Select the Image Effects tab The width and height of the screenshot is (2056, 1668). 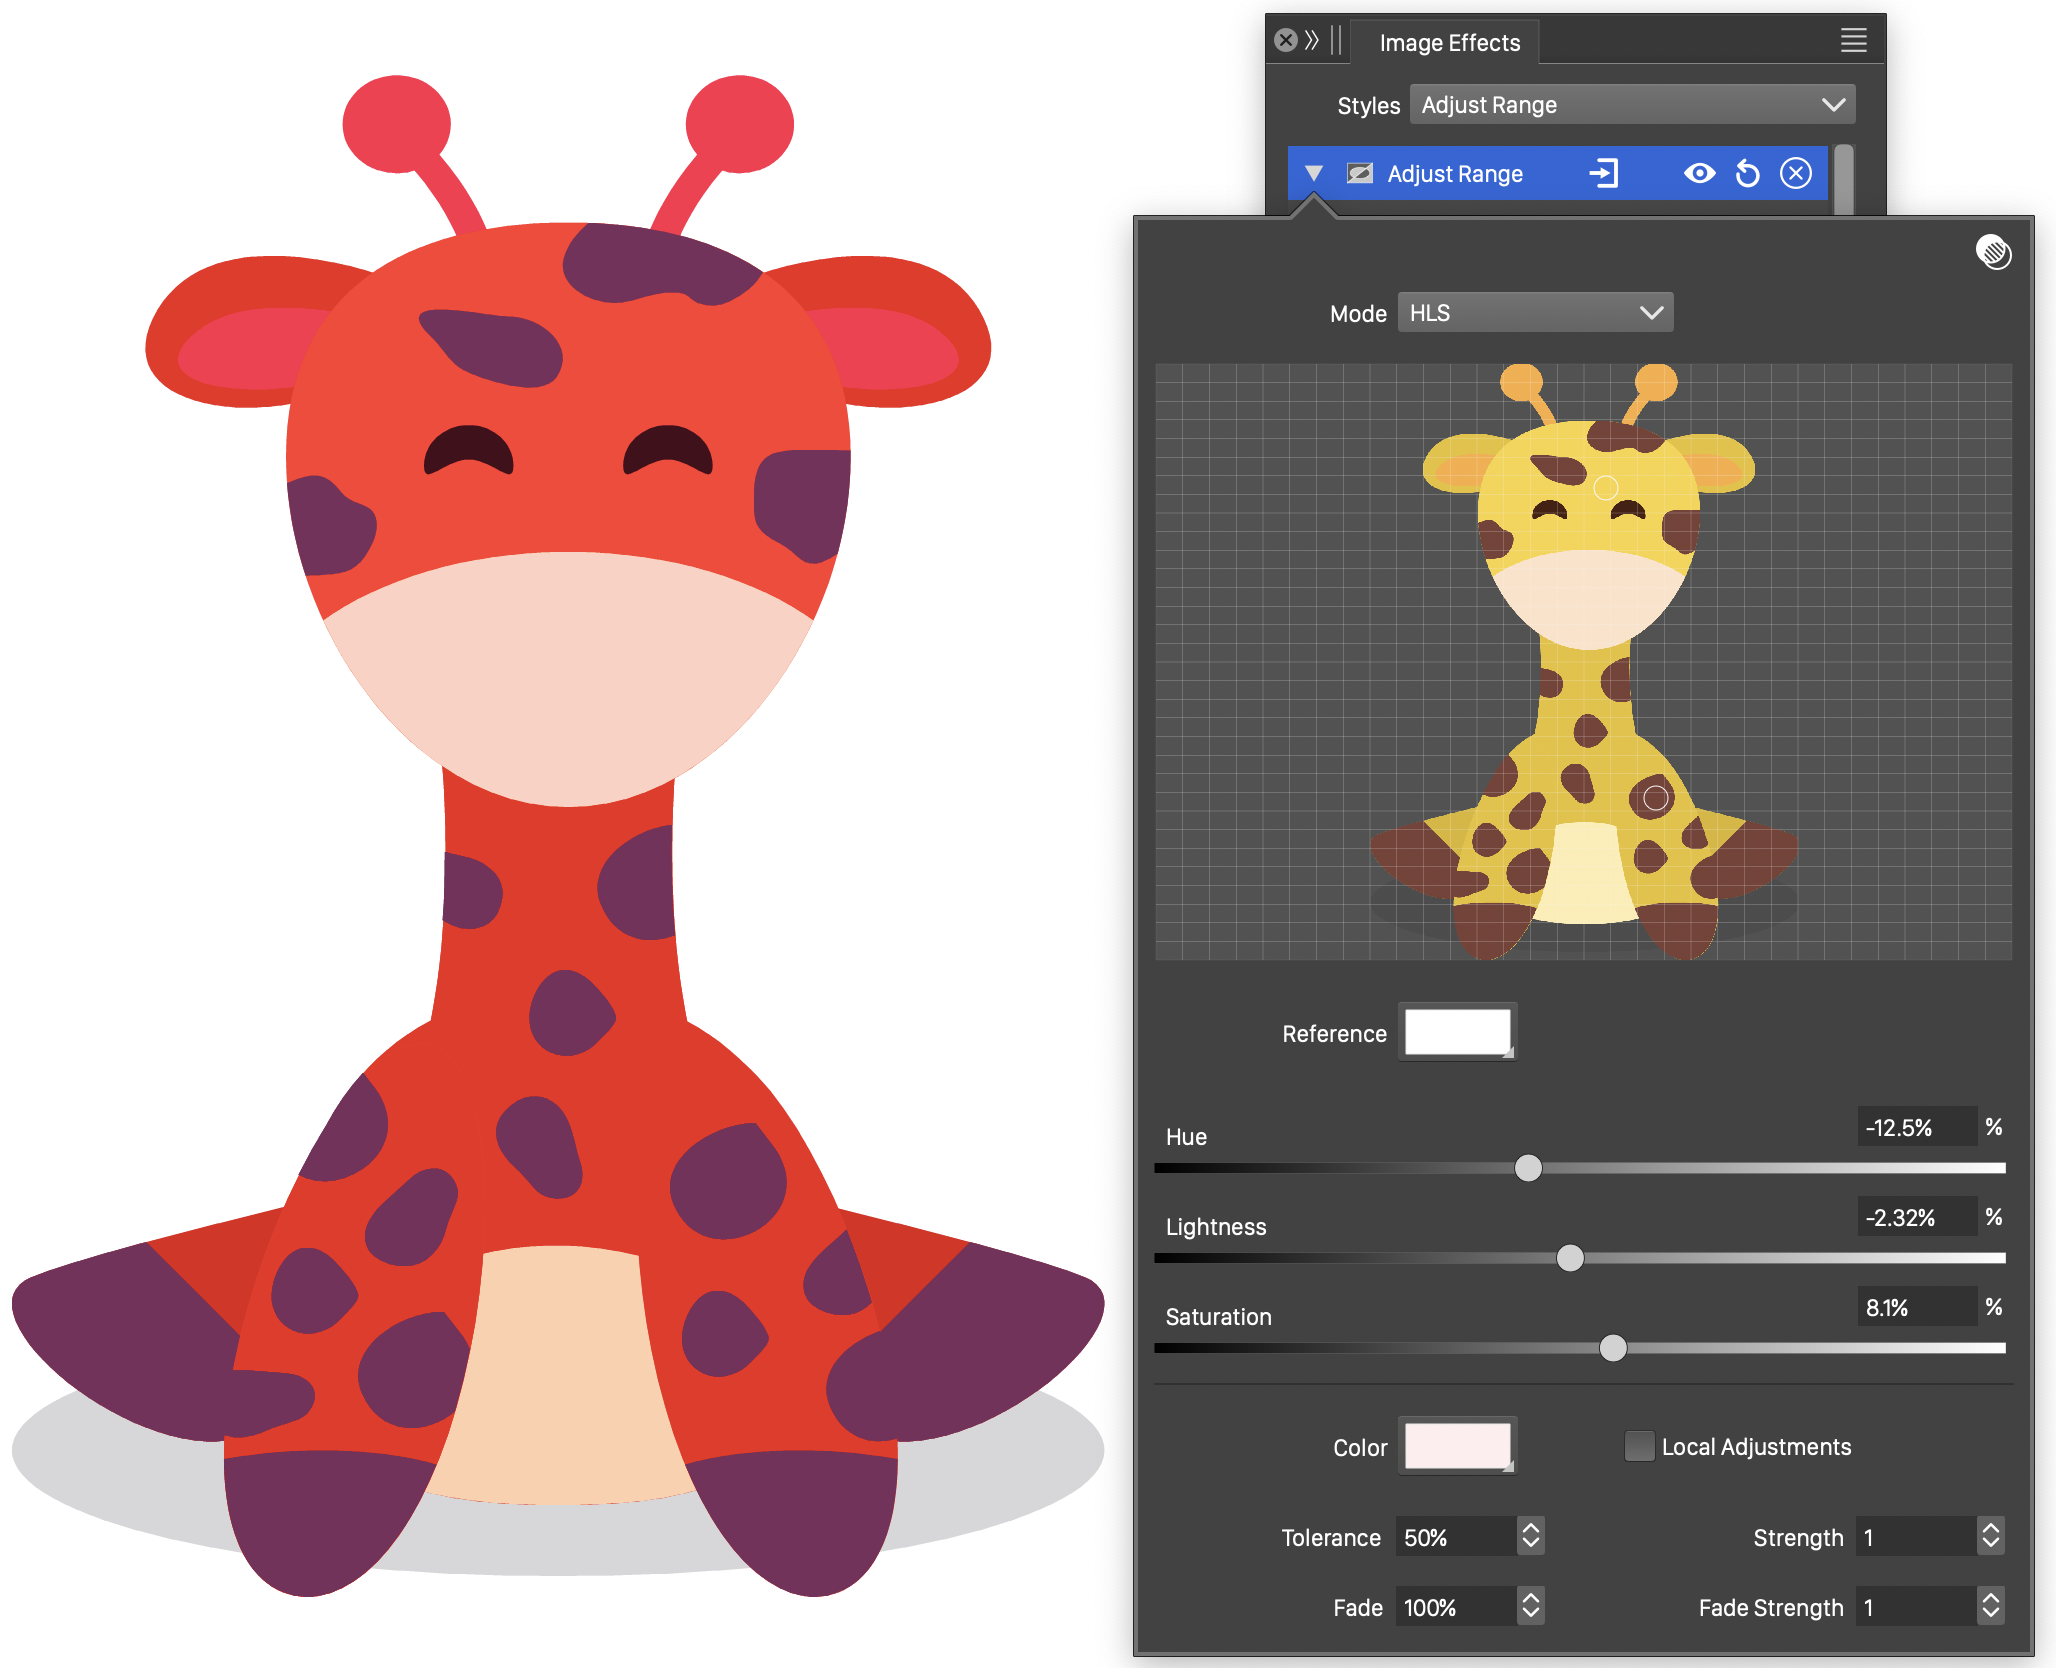(1449, 43)
